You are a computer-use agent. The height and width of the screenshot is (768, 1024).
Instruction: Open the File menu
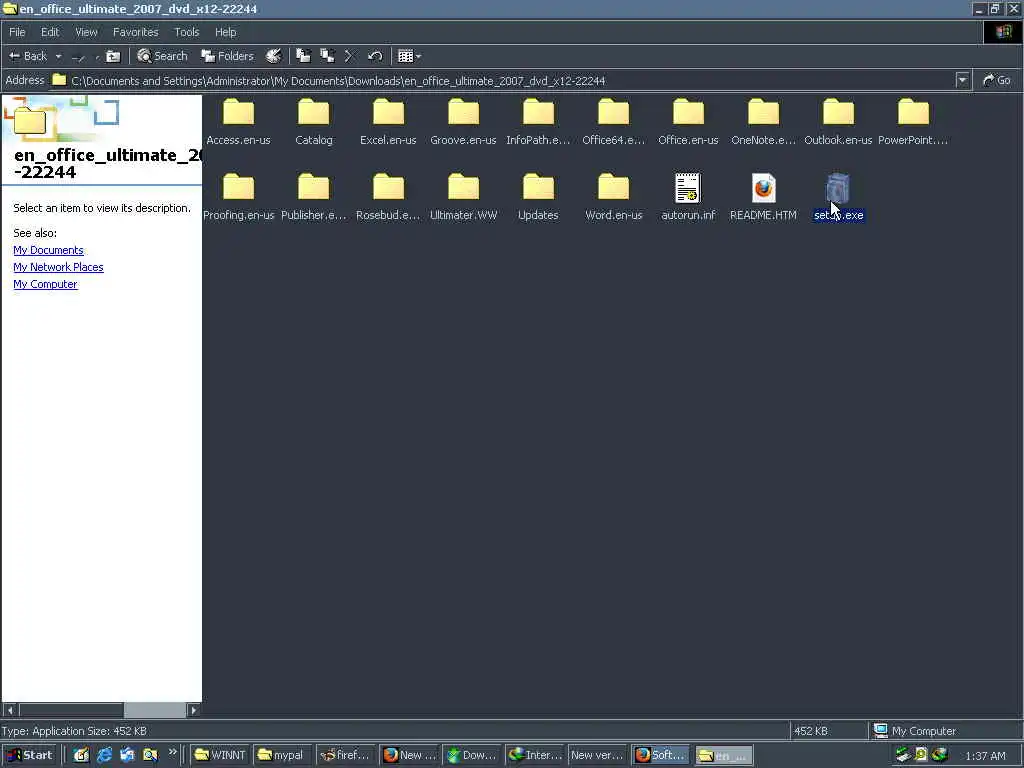point(17,32)
